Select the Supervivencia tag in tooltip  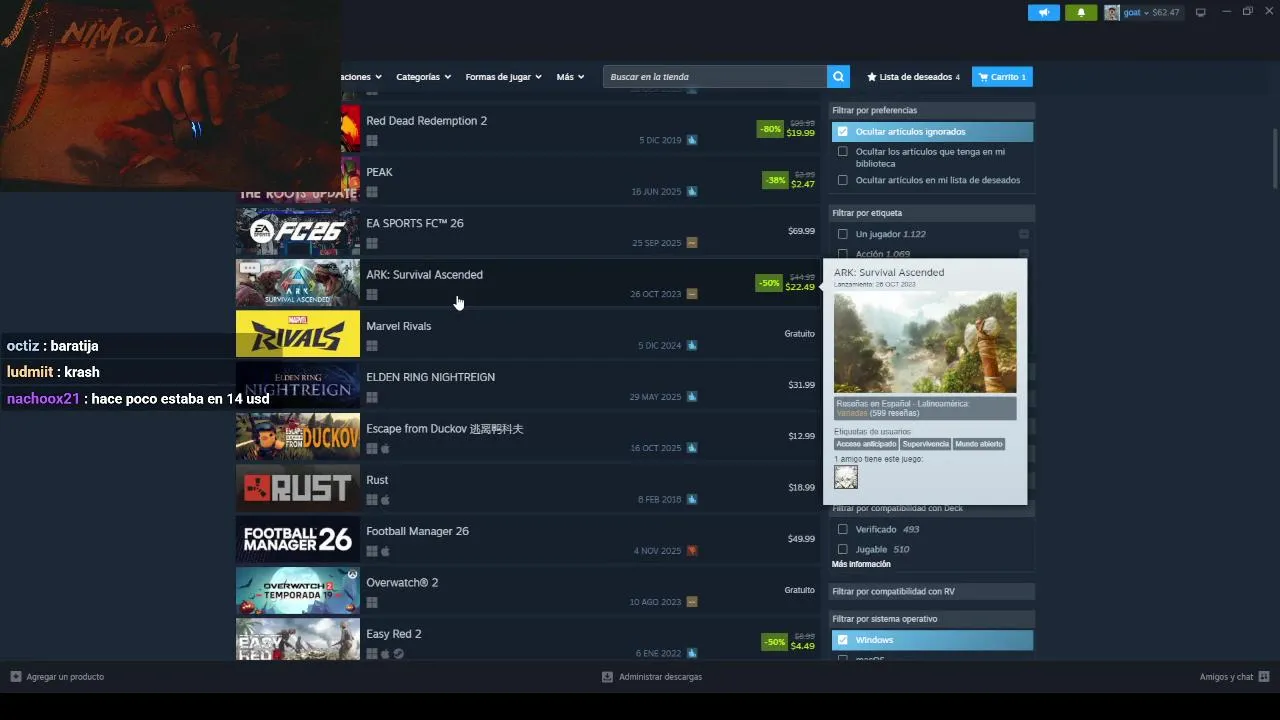(925, 444)
